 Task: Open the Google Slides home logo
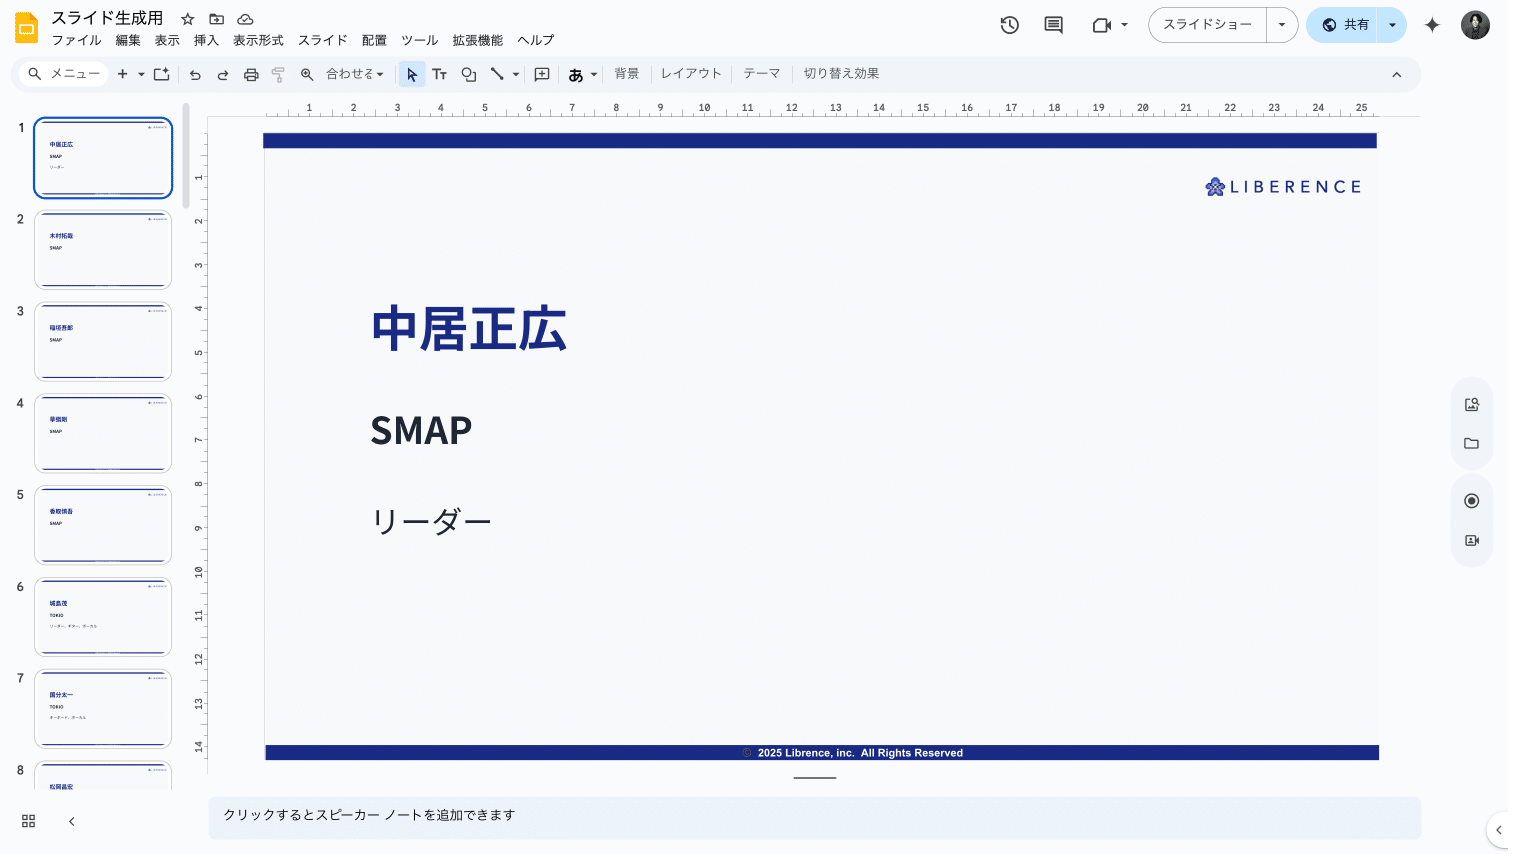tap(27, 28)
